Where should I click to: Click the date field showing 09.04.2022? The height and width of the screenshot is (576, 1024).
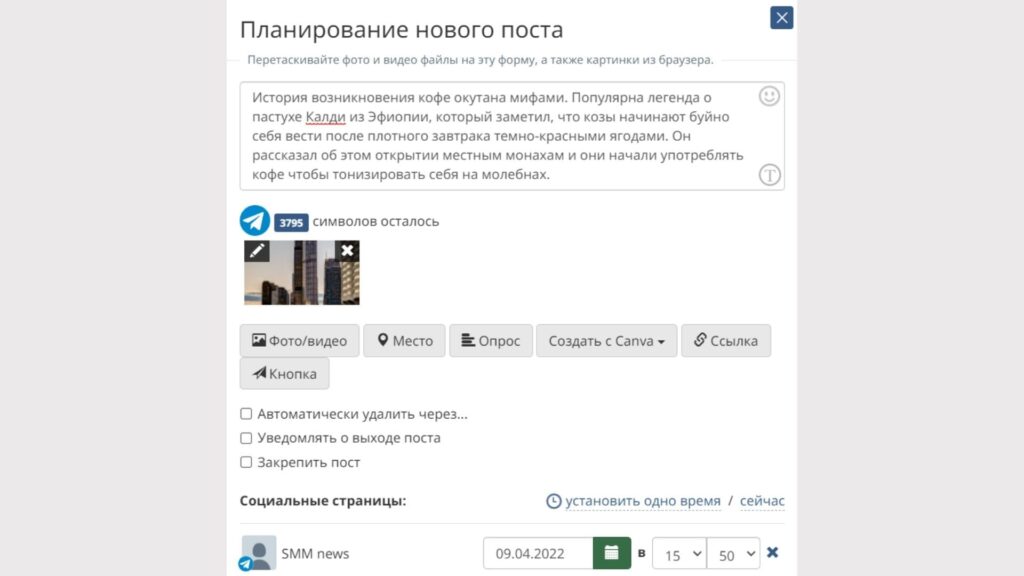538,553
